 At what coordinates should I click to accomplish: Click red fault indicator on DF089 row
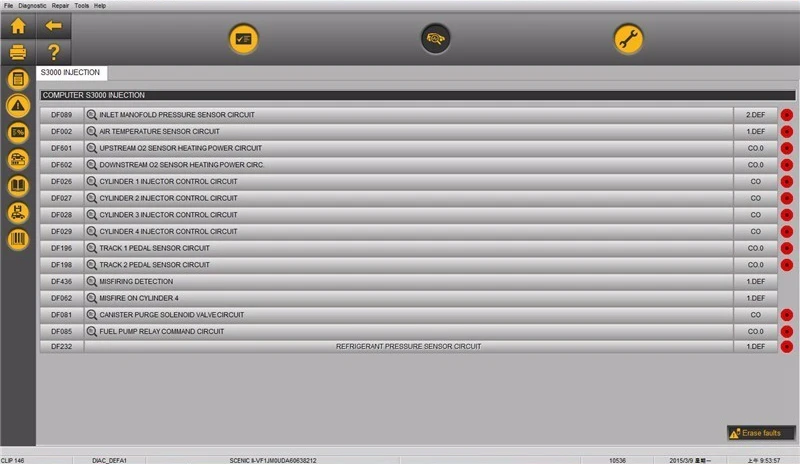(787, 115)
